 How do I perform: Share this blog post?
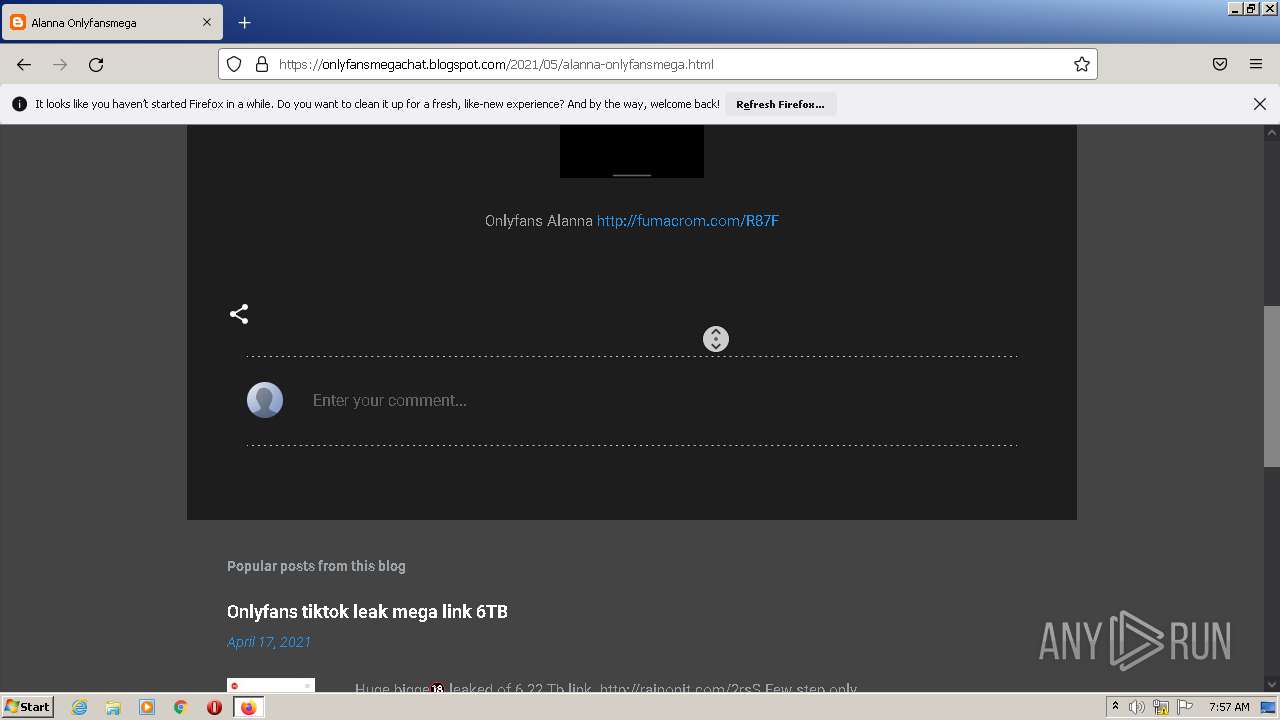(239, 314)
